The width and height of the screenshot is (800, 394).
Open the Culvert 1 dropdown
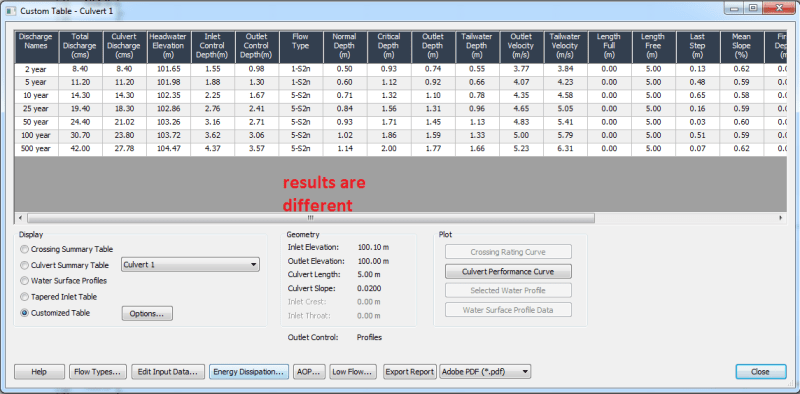tap(190, 265)
